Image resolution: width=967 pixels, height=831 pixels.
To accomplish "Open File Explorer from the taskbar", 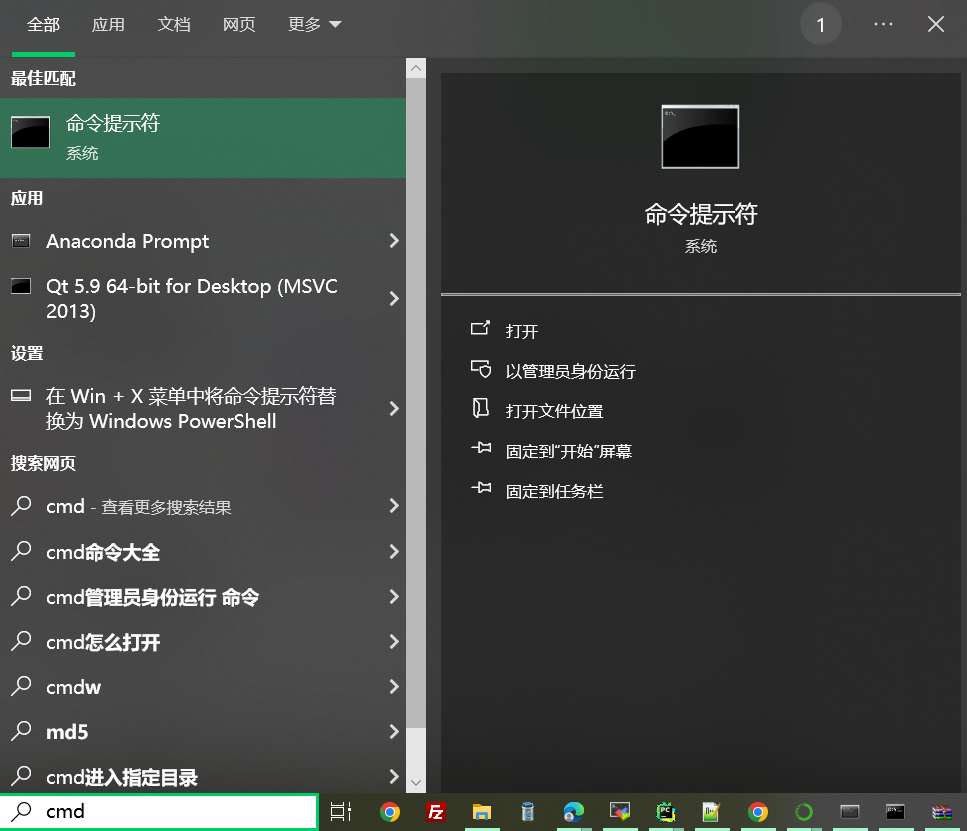I will [x=482, y=812].
